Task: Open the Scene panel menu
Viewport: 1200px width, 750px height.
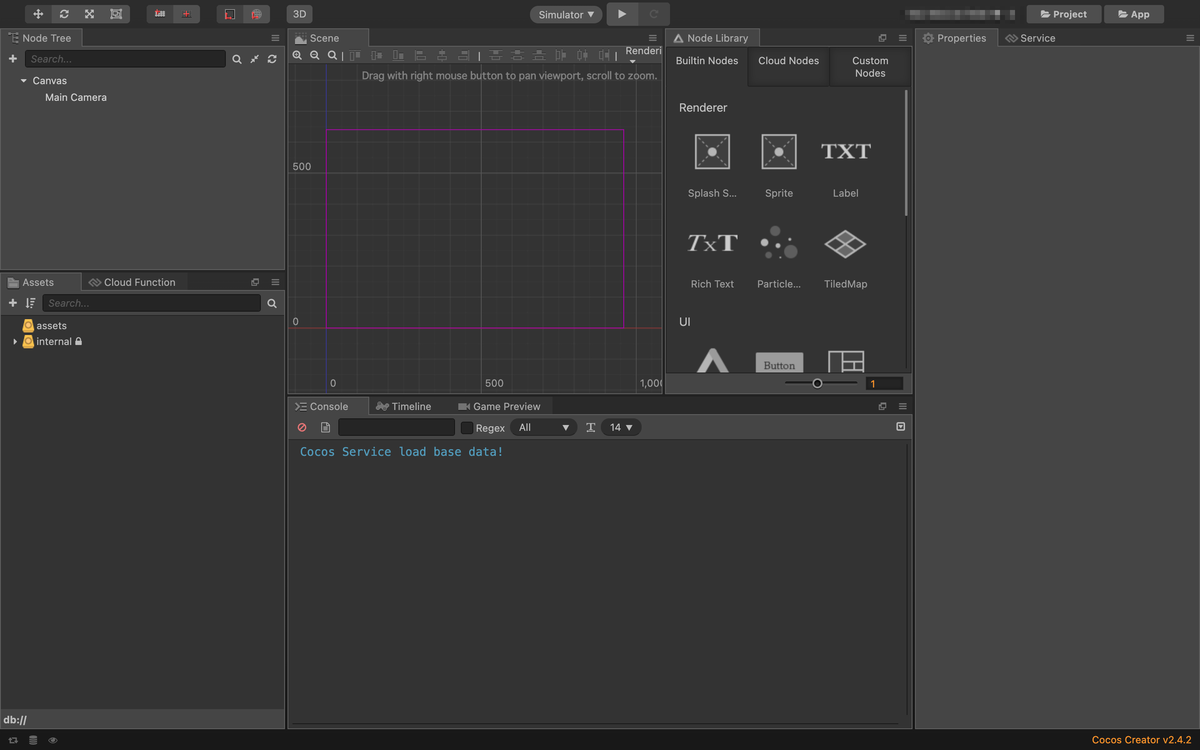Action: click(654, 38)
